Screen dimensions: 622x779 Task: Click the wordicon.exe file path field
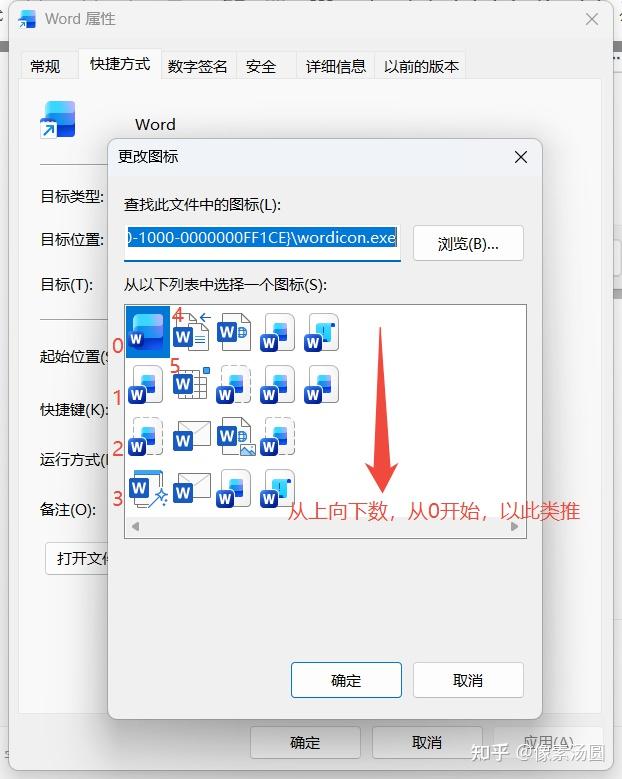click(x=262, y=242)
